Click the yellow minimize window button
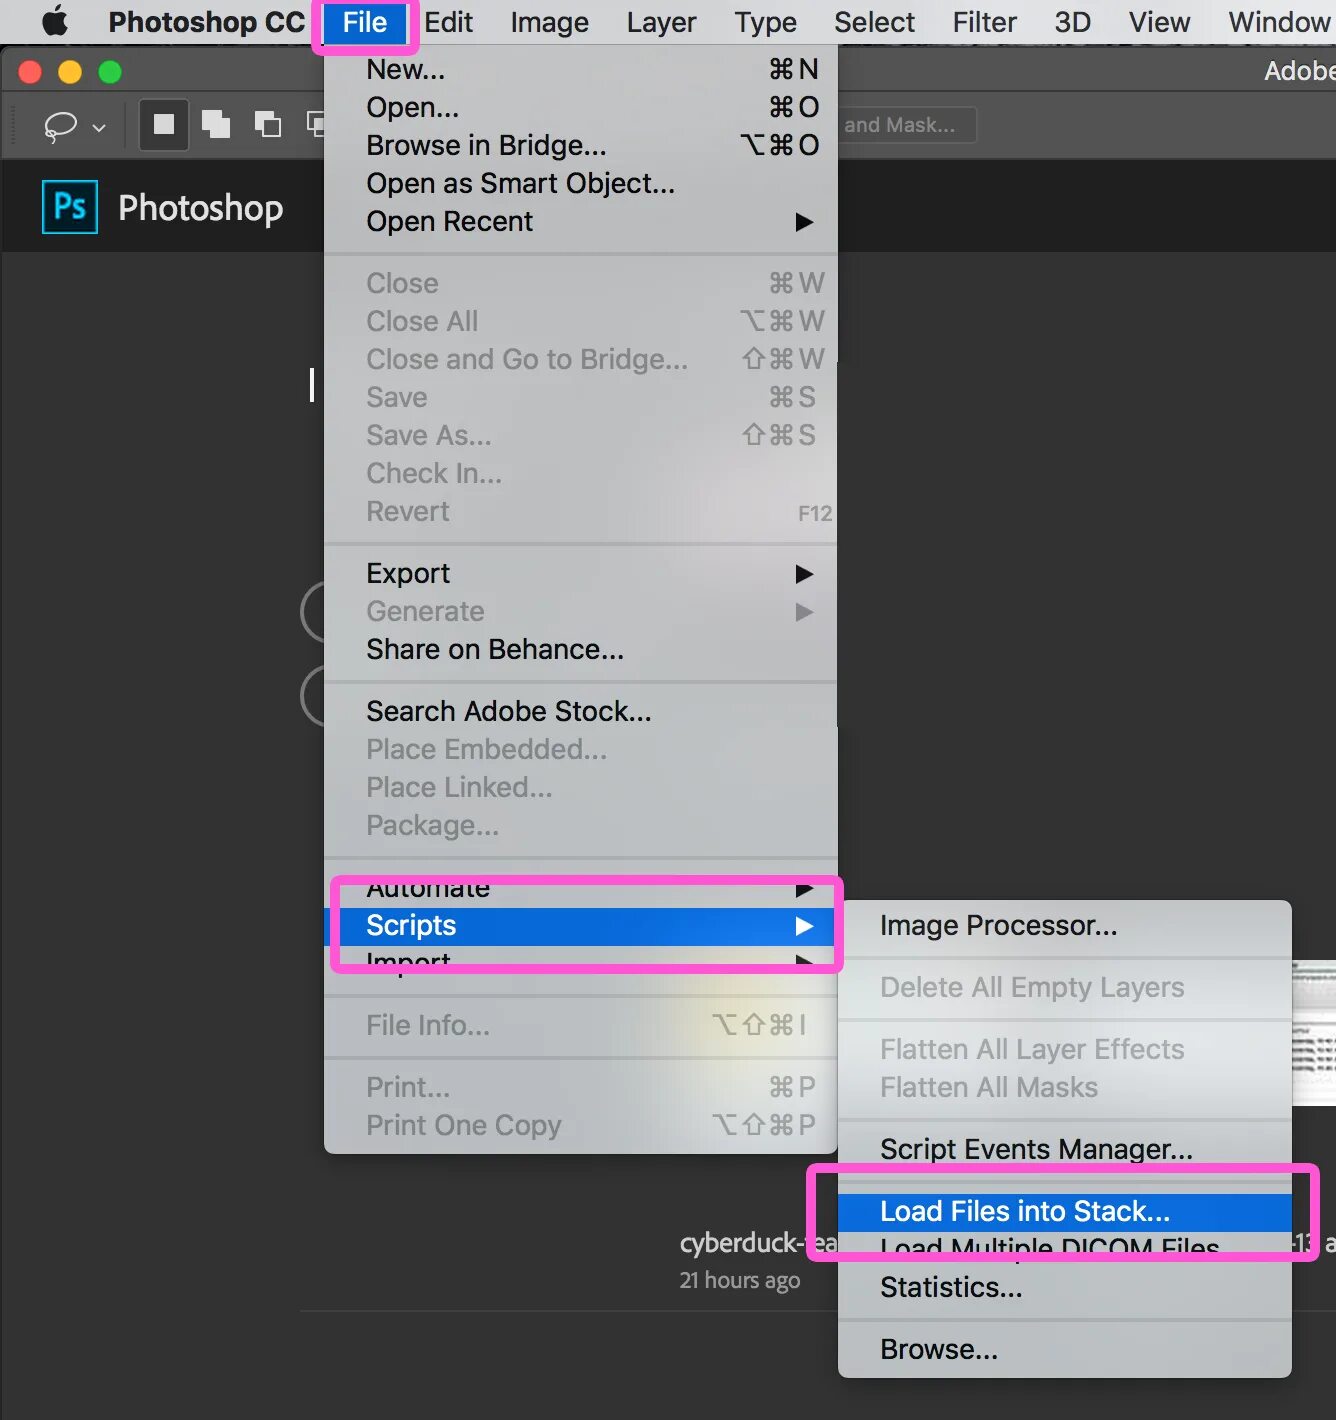Image resolution: width=1336 pixels, height=1420 pixels. [x=70, y=72]
